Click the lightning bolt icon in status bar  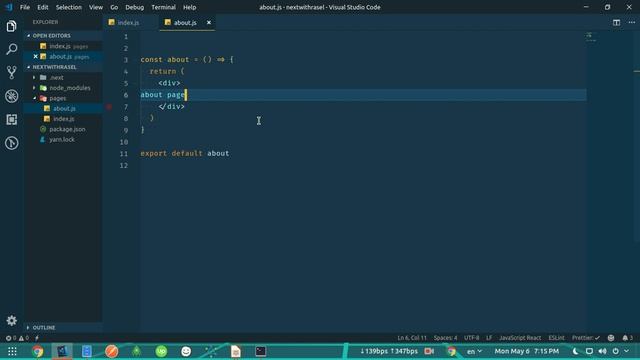click(37, 338)
